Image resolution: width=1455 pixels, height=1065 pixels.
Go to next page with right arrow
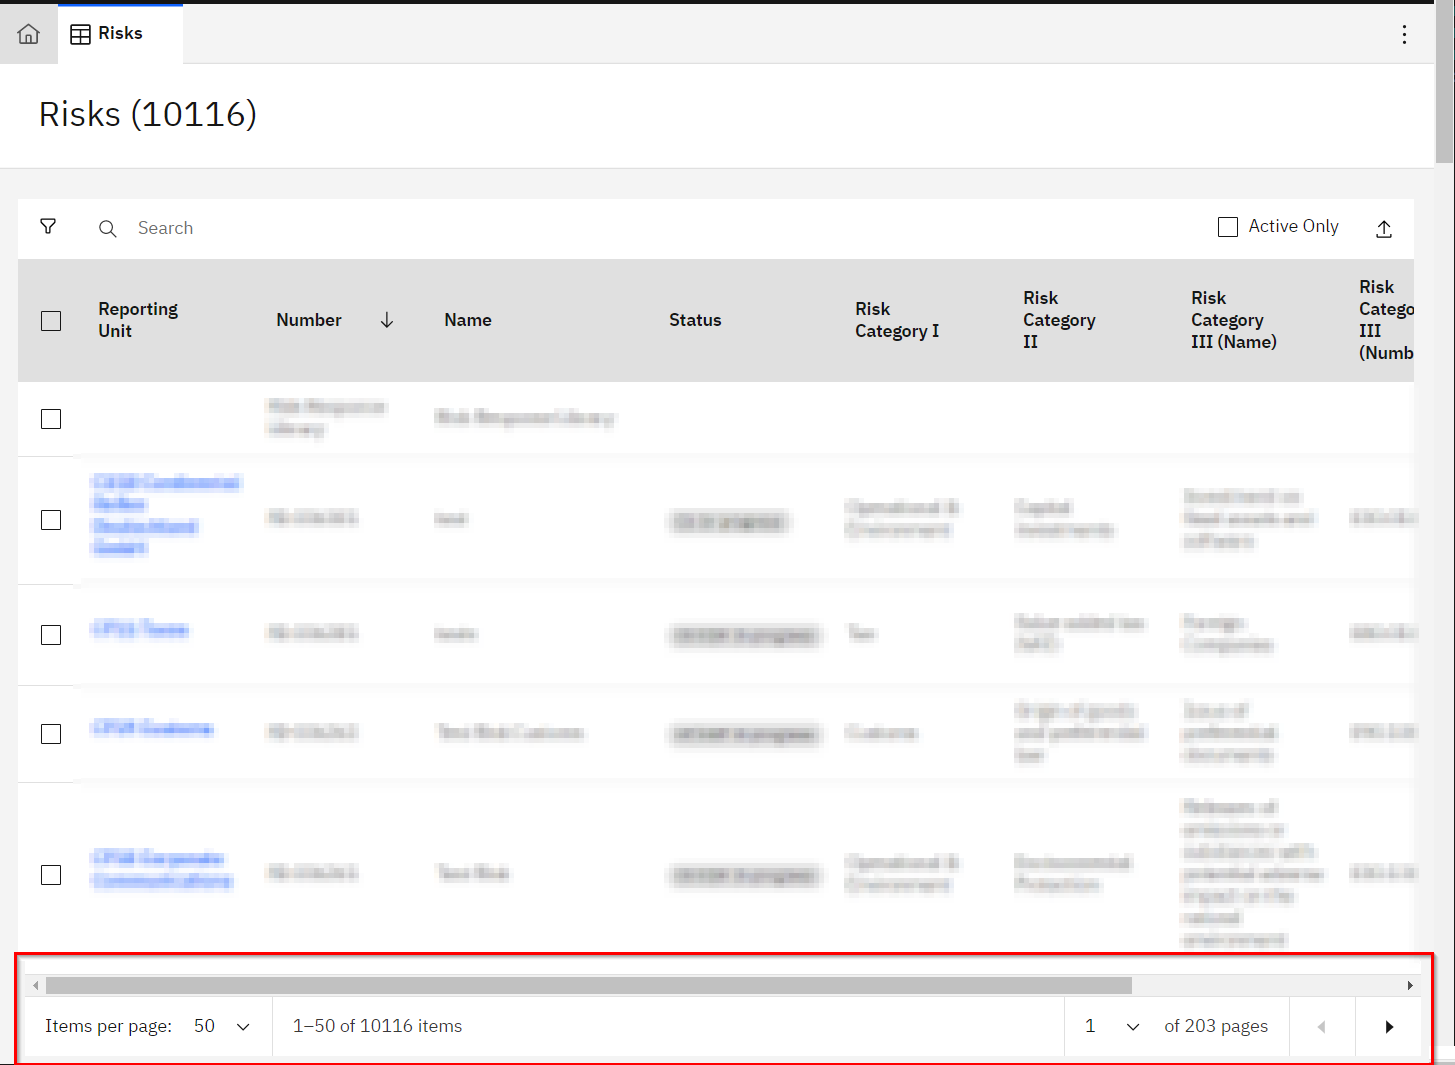click(1388, 1027)
